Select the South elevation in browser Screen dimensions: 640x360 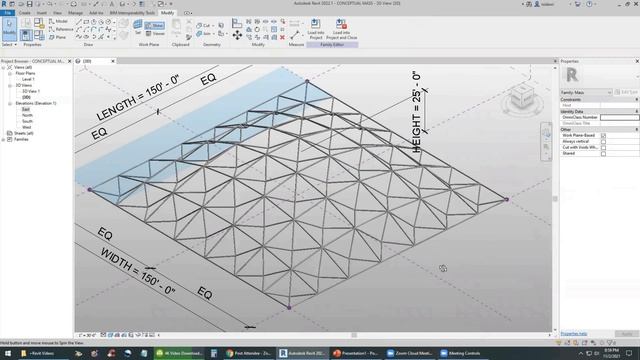click(27, 122)
